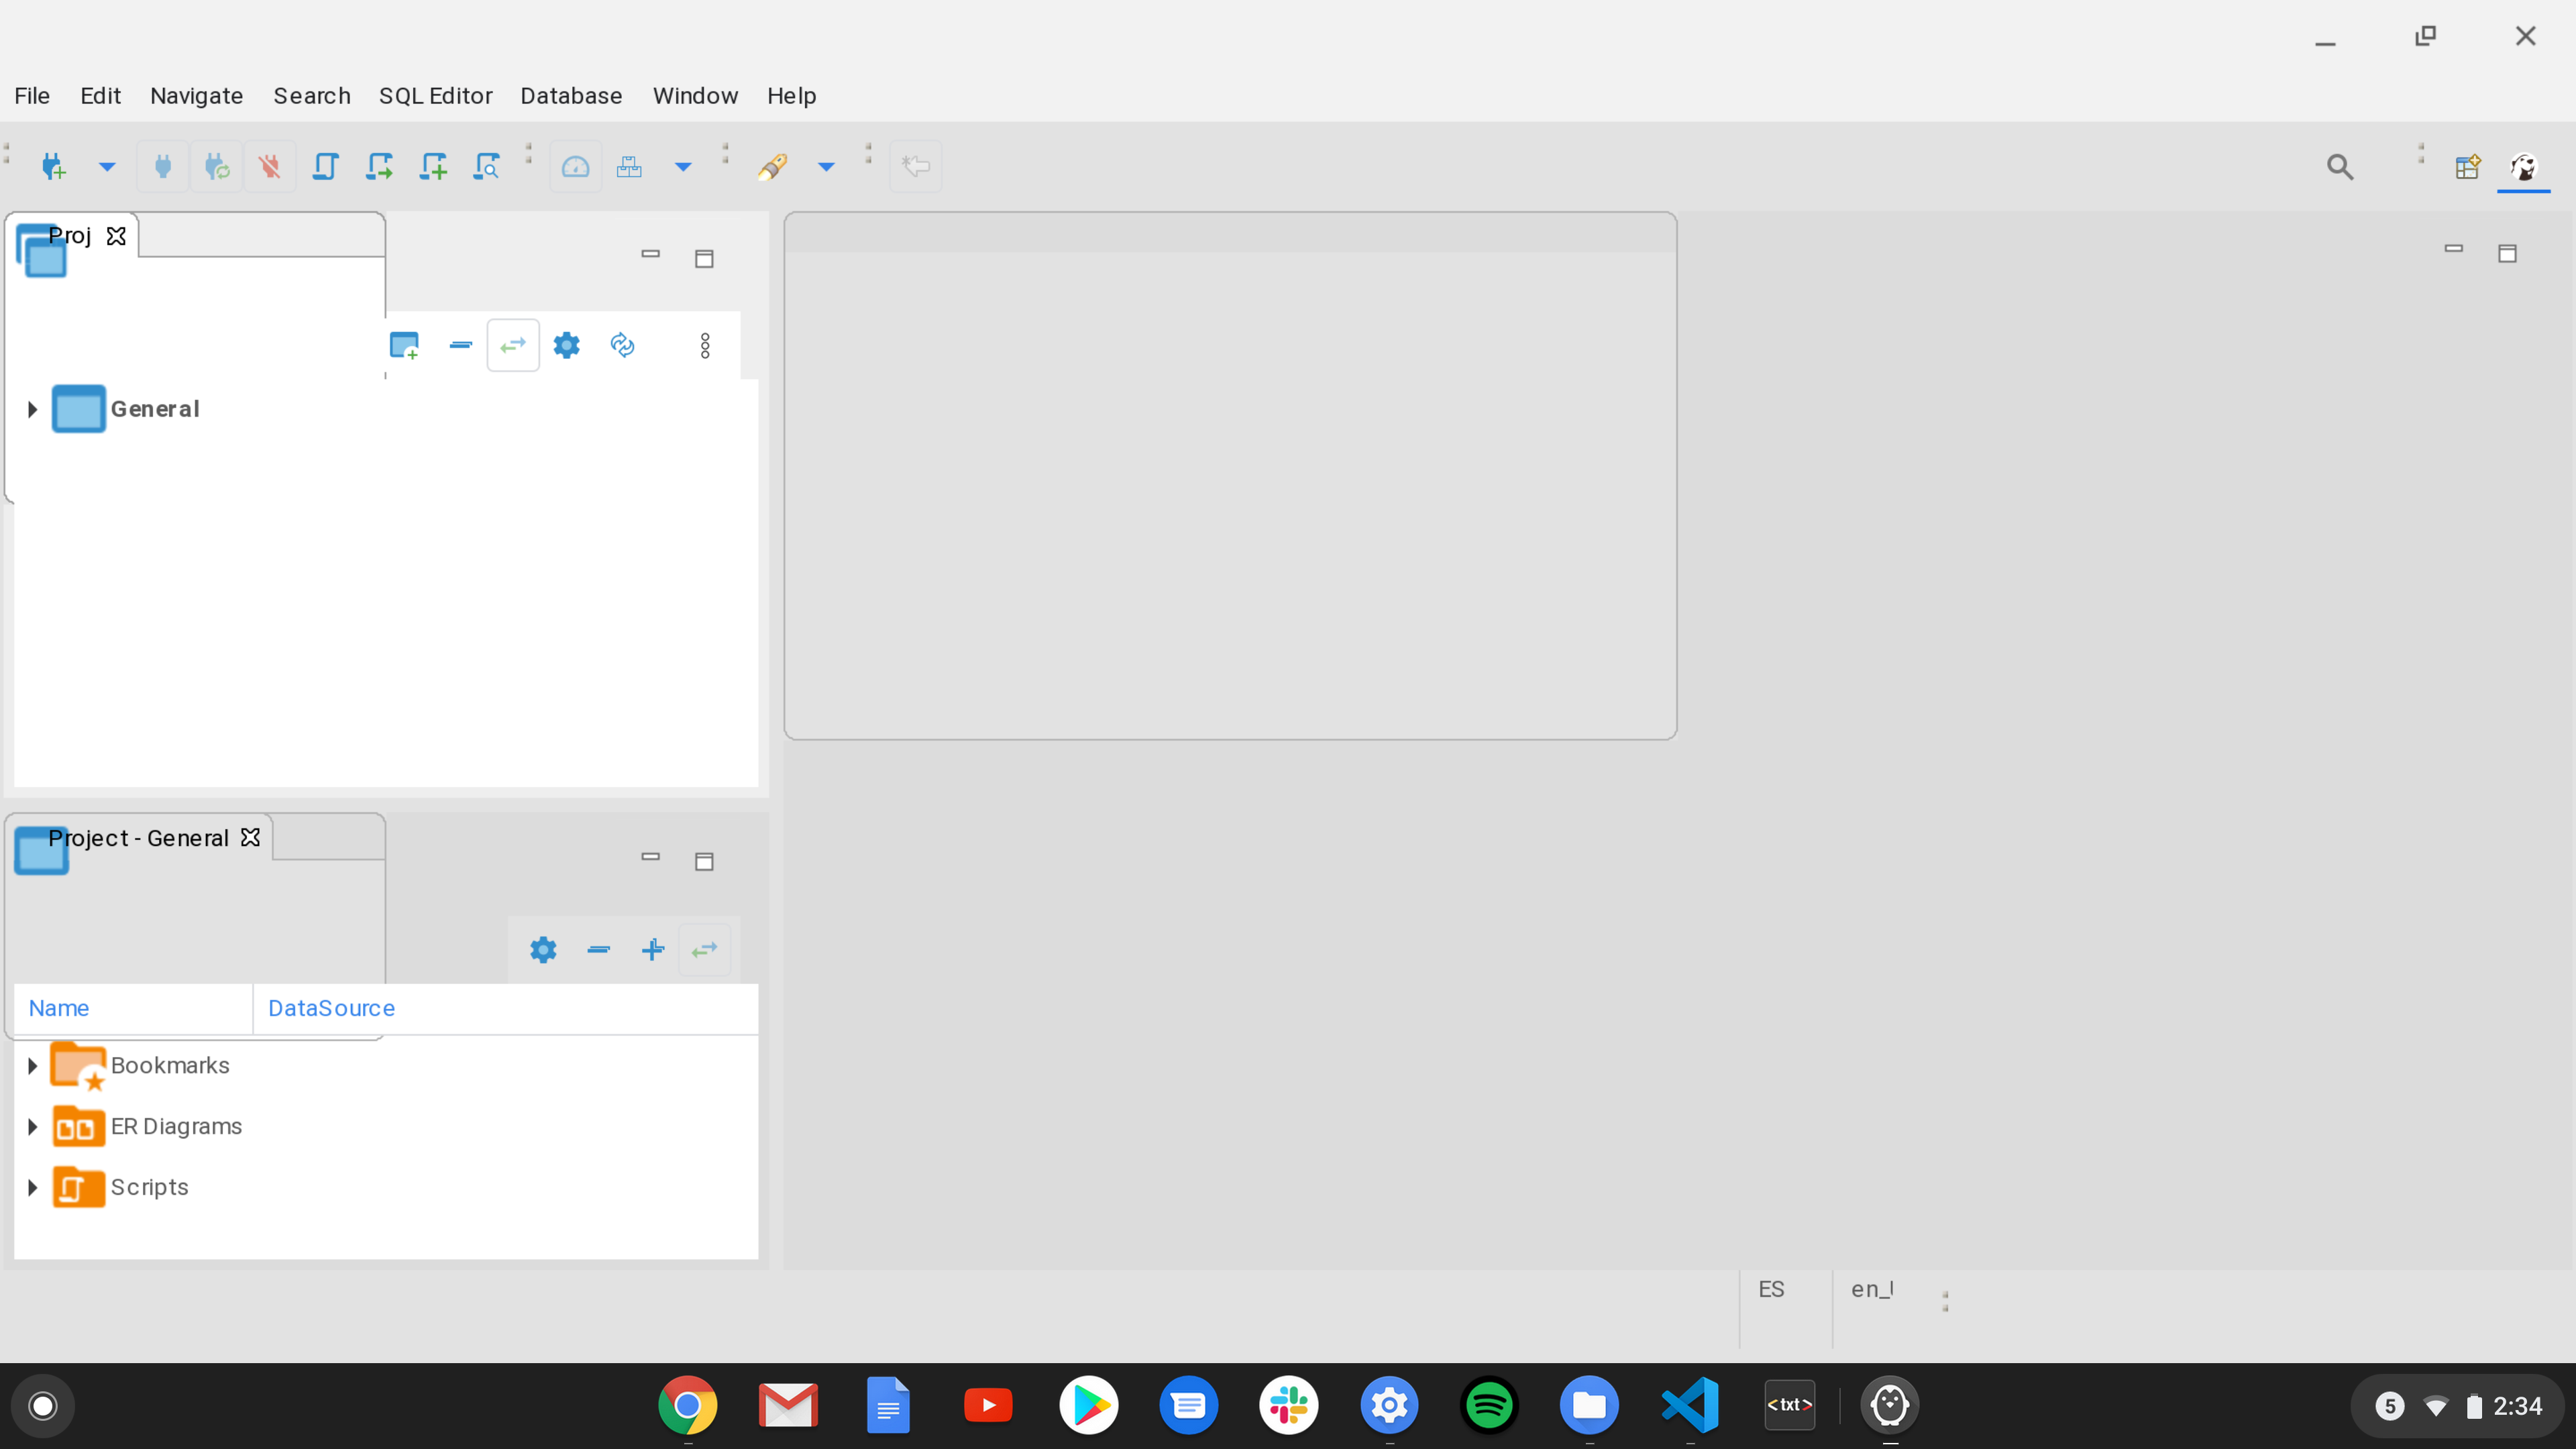Open the transaction mode dropdown arrow
2576x1449 pixels.
pos(683,166)
